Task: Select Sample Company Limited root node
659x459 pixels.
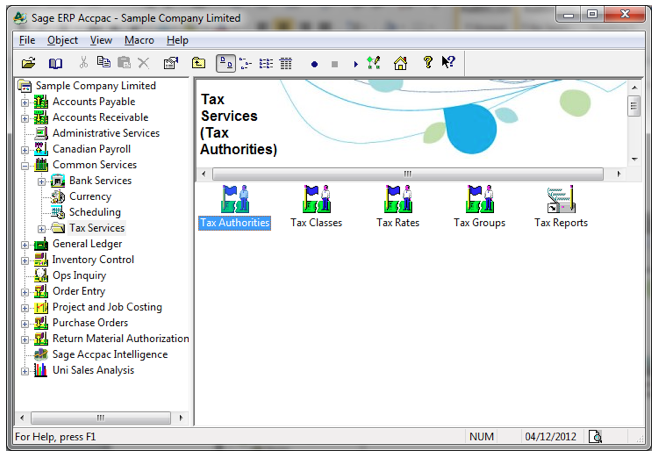Action: pyautogui.click(x=95, y=86)
